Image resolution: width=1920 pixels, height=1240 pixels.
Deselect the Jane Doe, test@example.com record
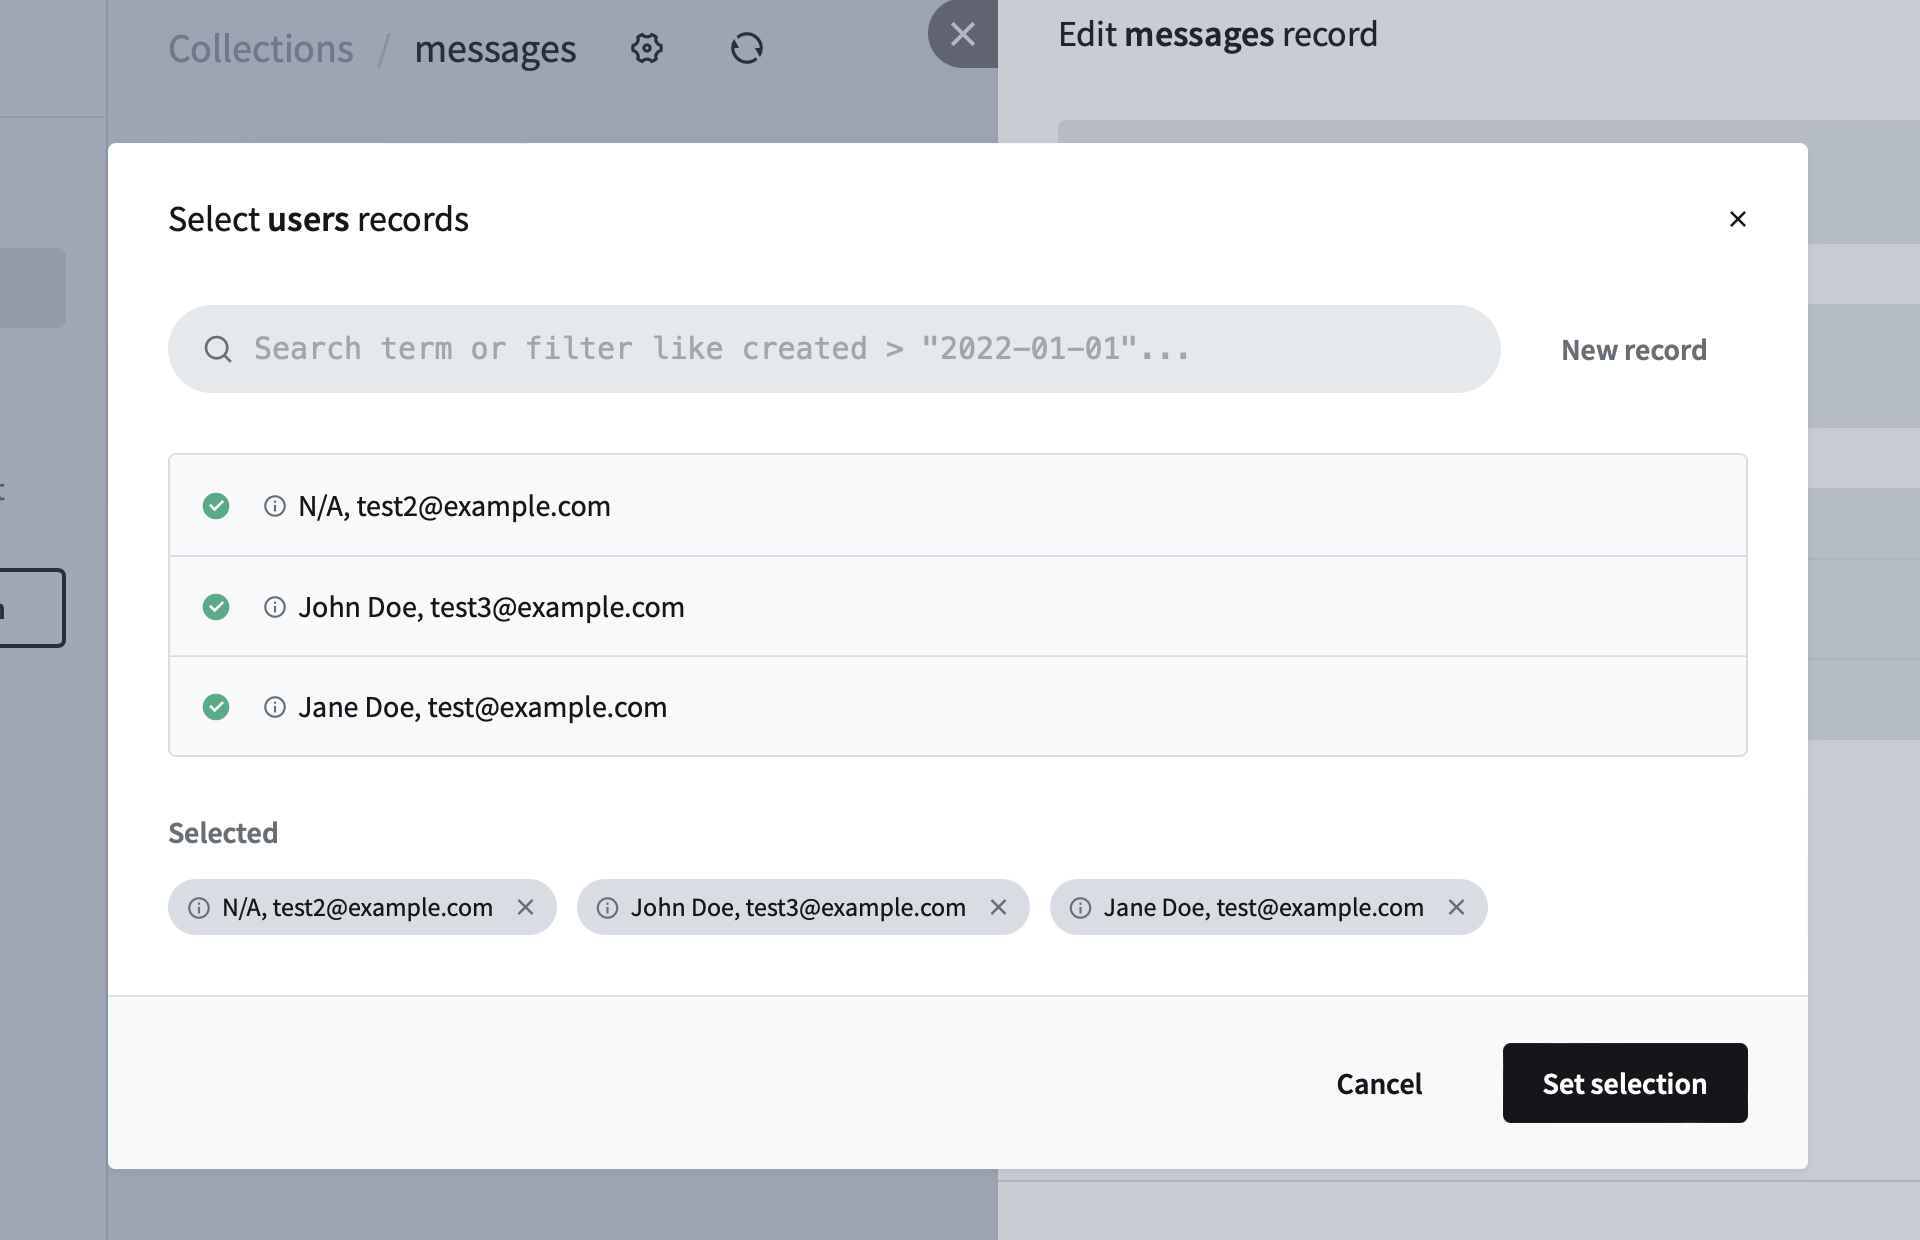(216, 707)
